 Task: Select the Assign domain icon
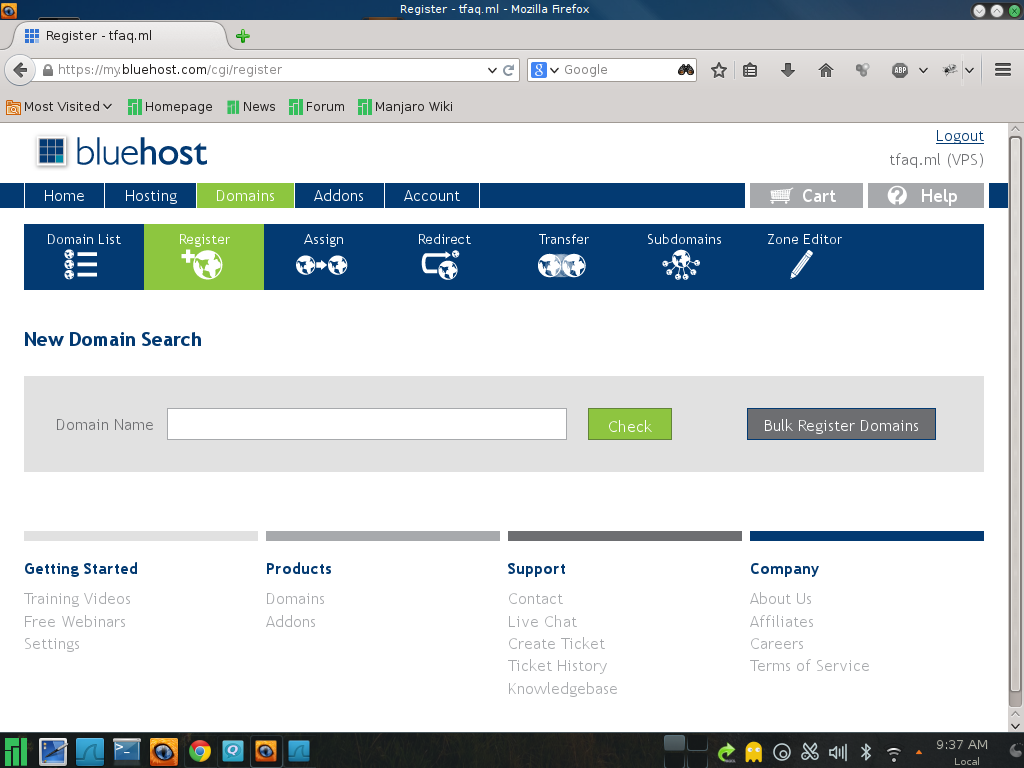(x=323, y=264)
